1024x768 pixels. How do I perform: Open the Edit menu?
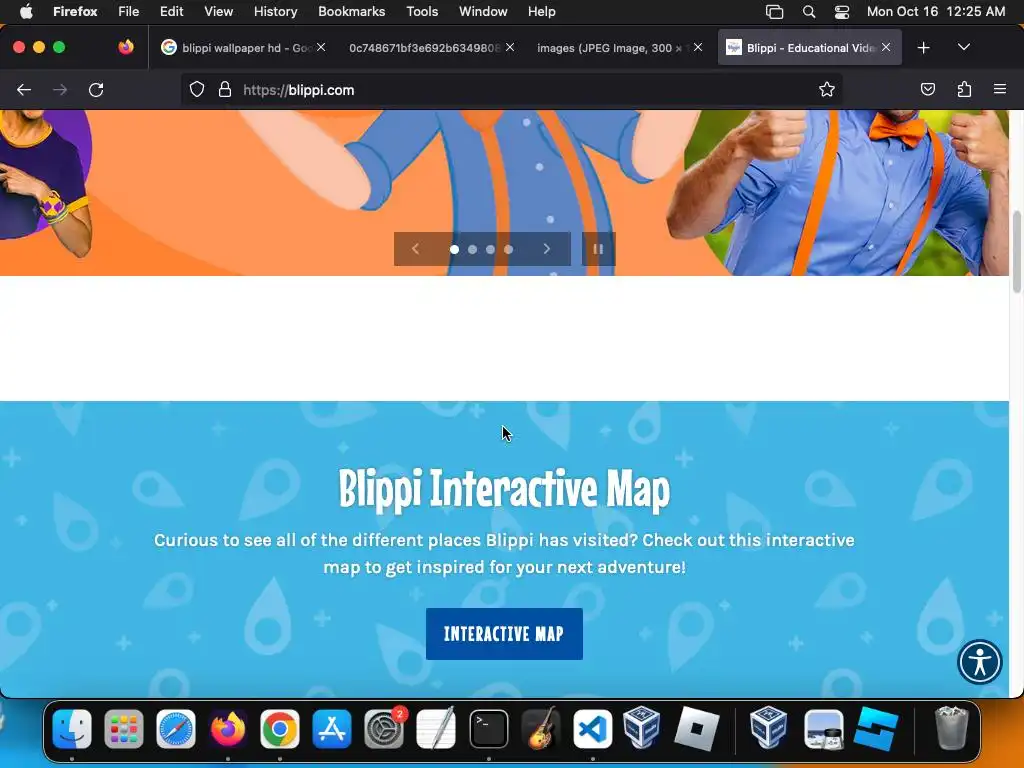tap(172, 11)
